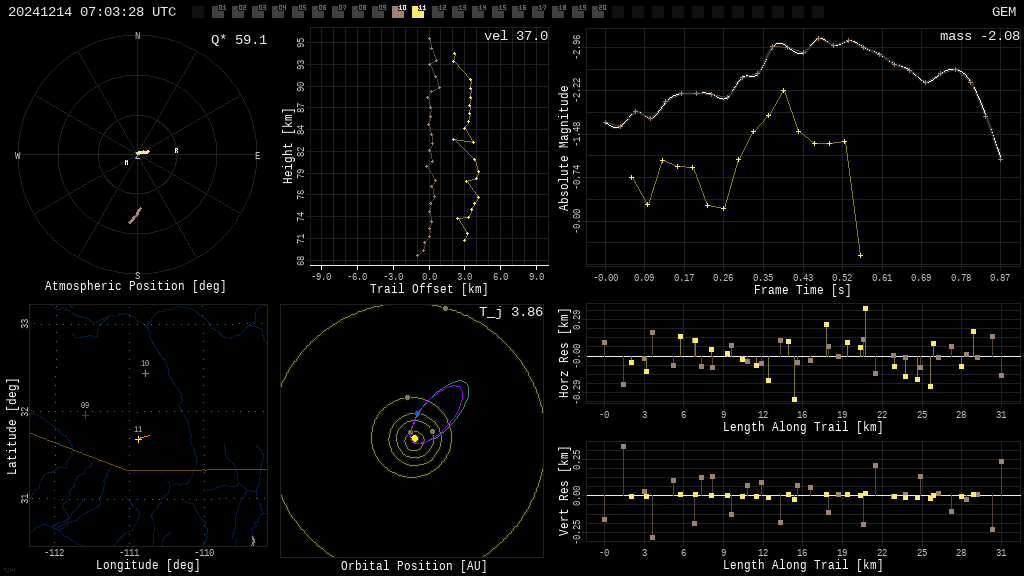1024x576 pixels.
Task: Click the station 01 indicator square
Action: pyautogui.click(x=218, y=12)
